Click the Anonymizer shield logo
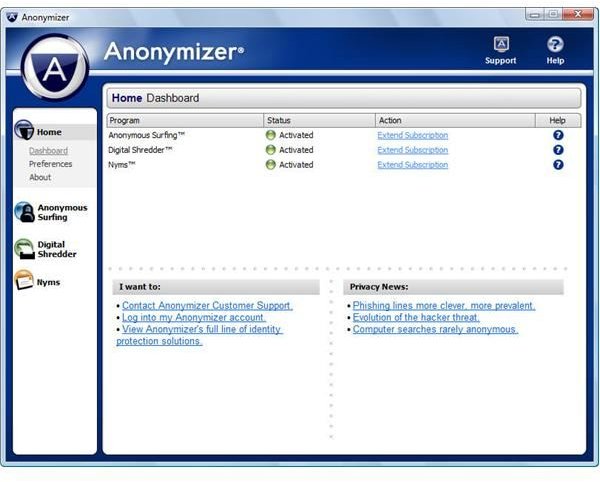600x482 pixels. [x=55, y=67]
